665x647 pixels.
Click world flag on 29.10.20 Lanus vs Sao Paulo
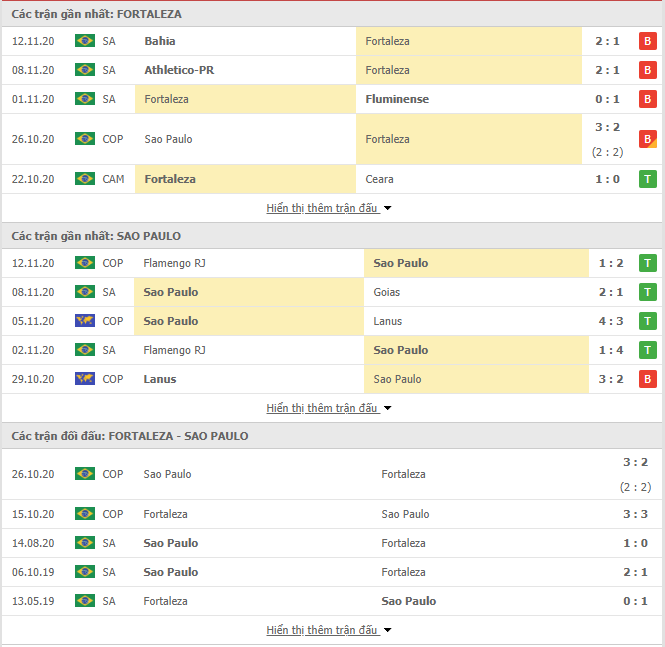[85, 379]
